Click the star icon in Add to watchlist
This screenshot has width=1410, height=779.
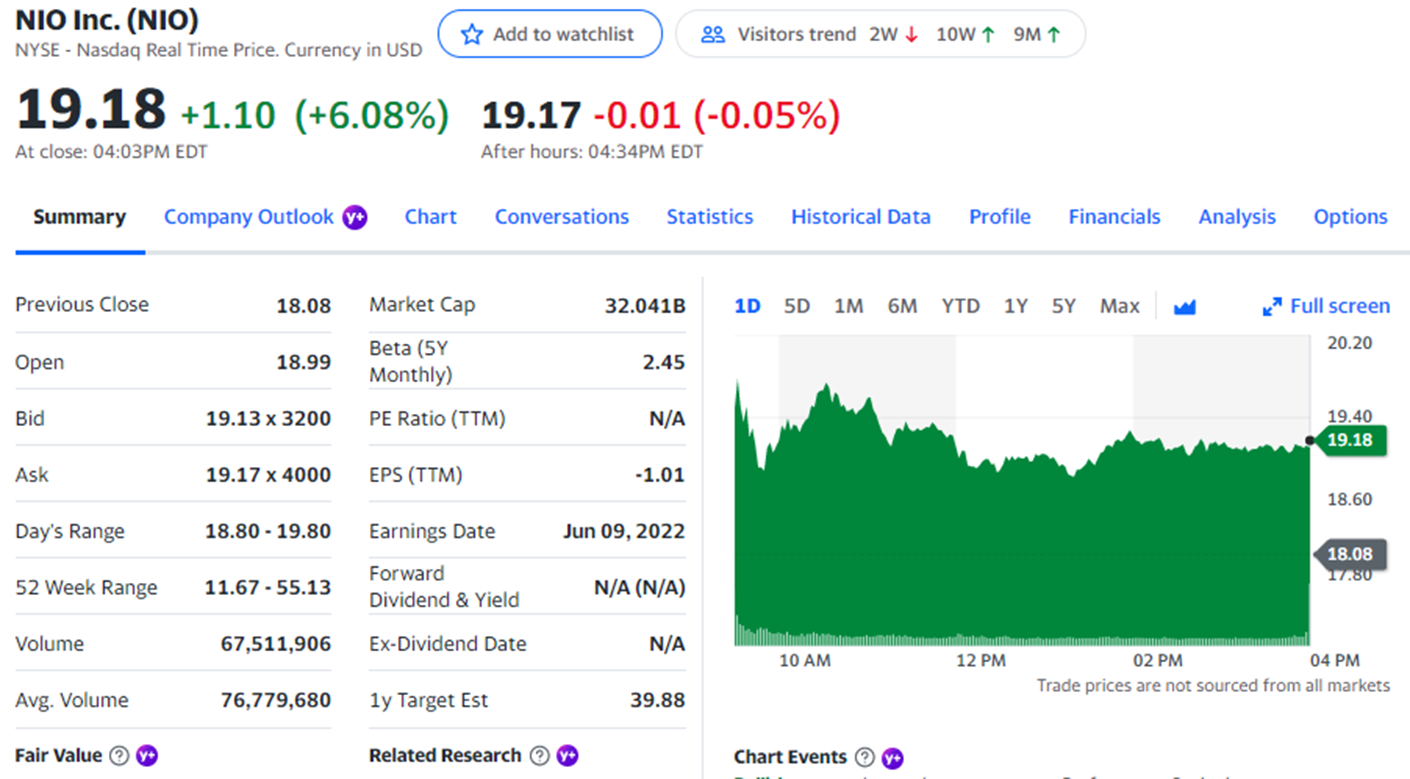click(472, 34)
